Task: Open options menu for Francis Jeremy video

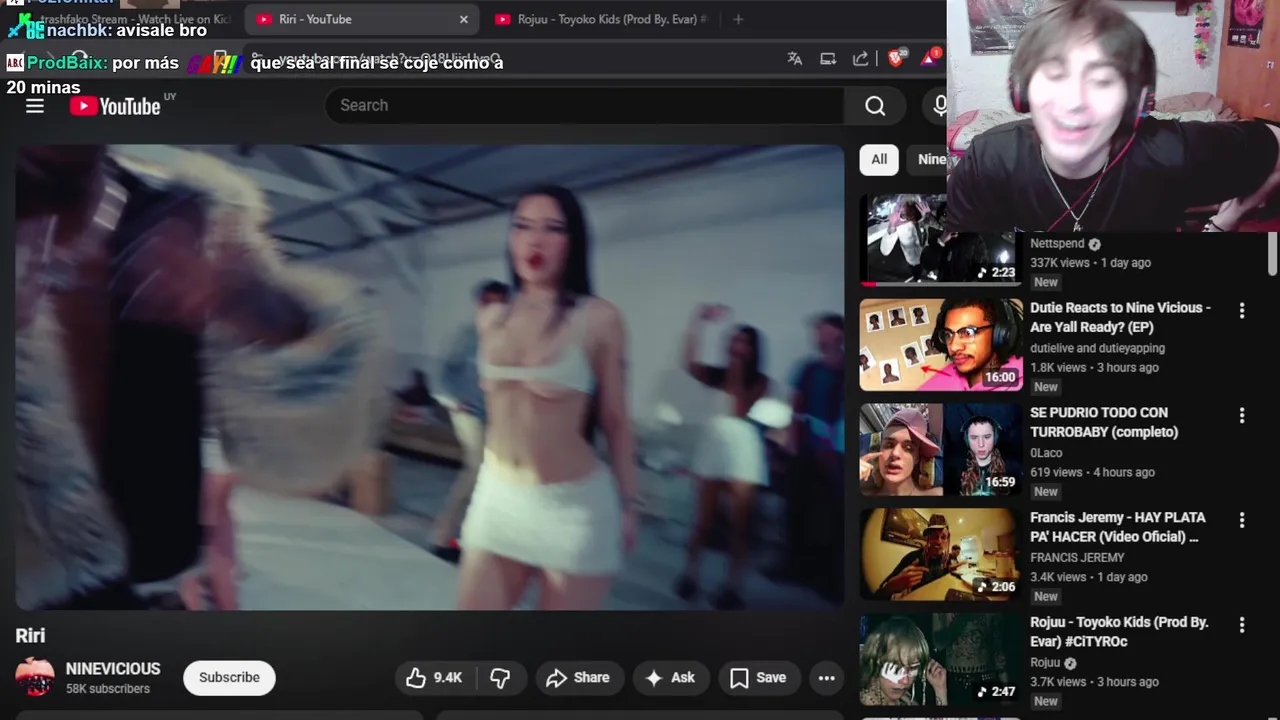Action: click(1242, 521)
